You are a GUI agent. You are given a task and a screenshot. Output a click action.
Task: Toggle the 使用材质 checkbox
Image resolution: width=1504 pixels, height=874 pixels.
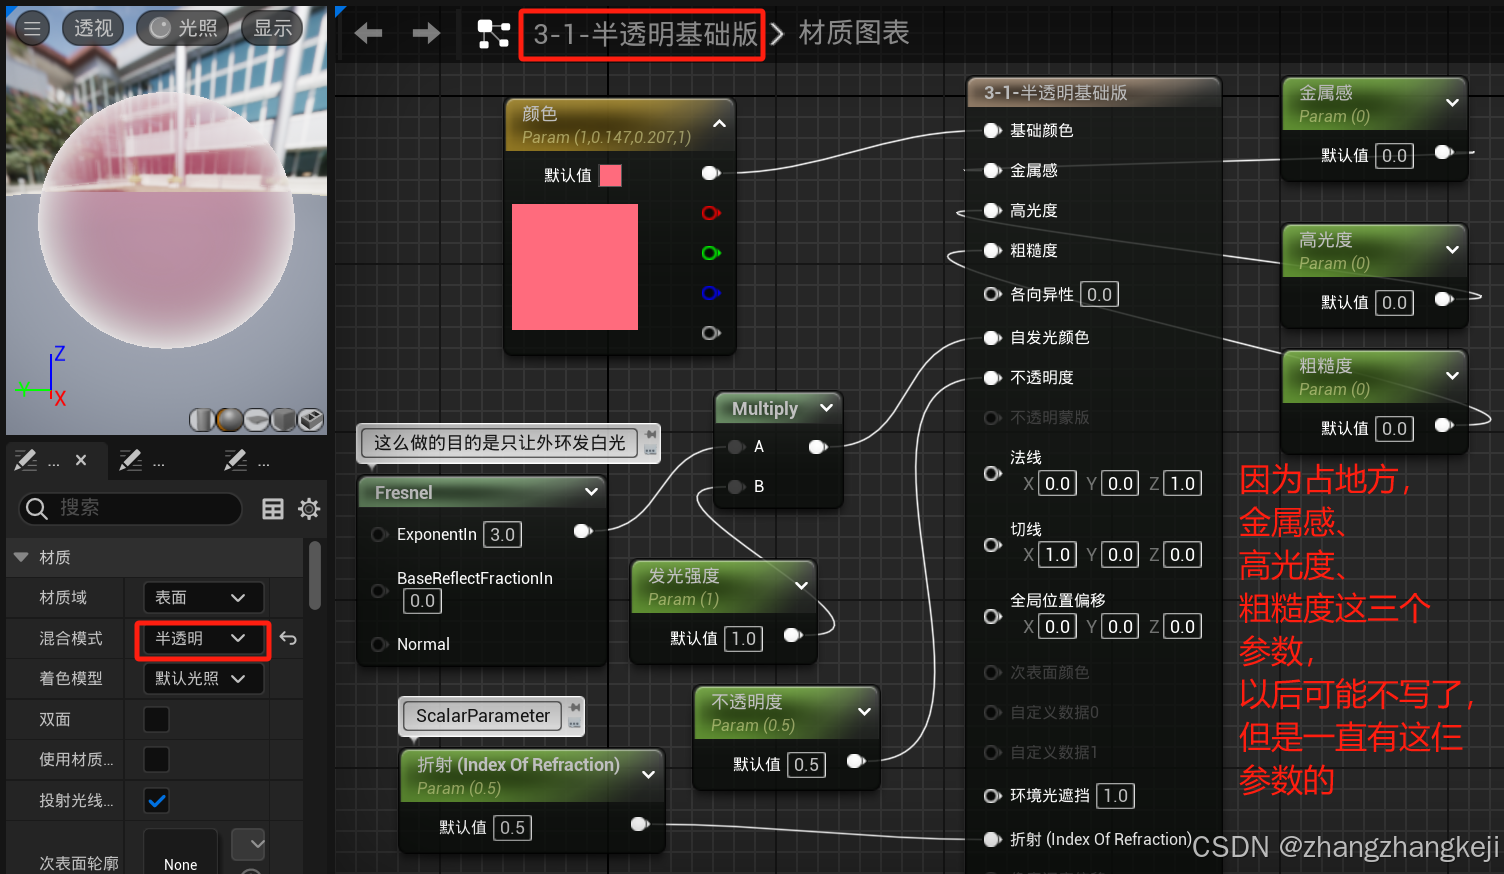[156, 759]
